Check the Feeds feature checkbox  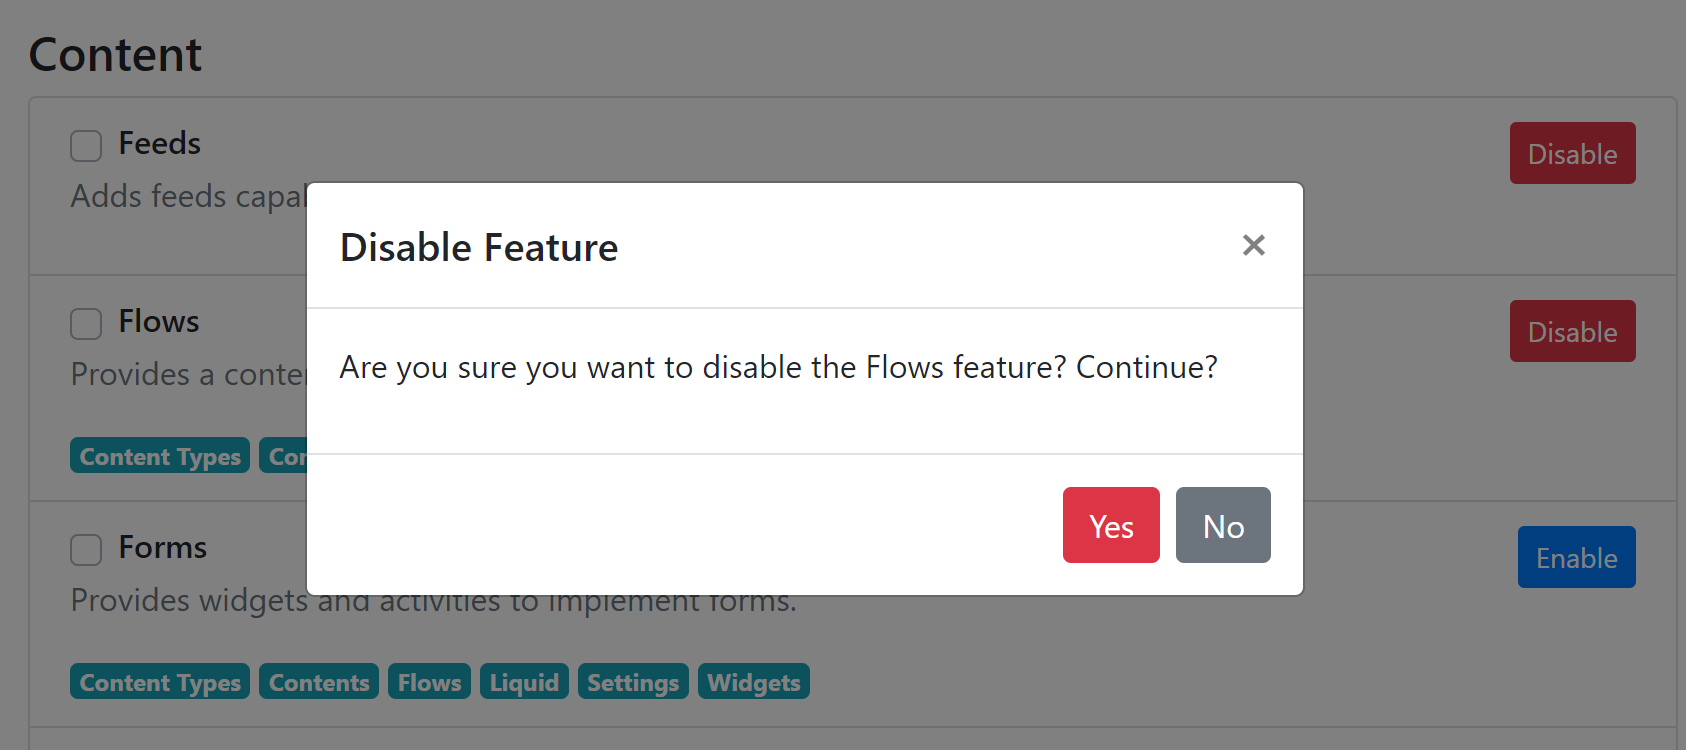[86, 145]
